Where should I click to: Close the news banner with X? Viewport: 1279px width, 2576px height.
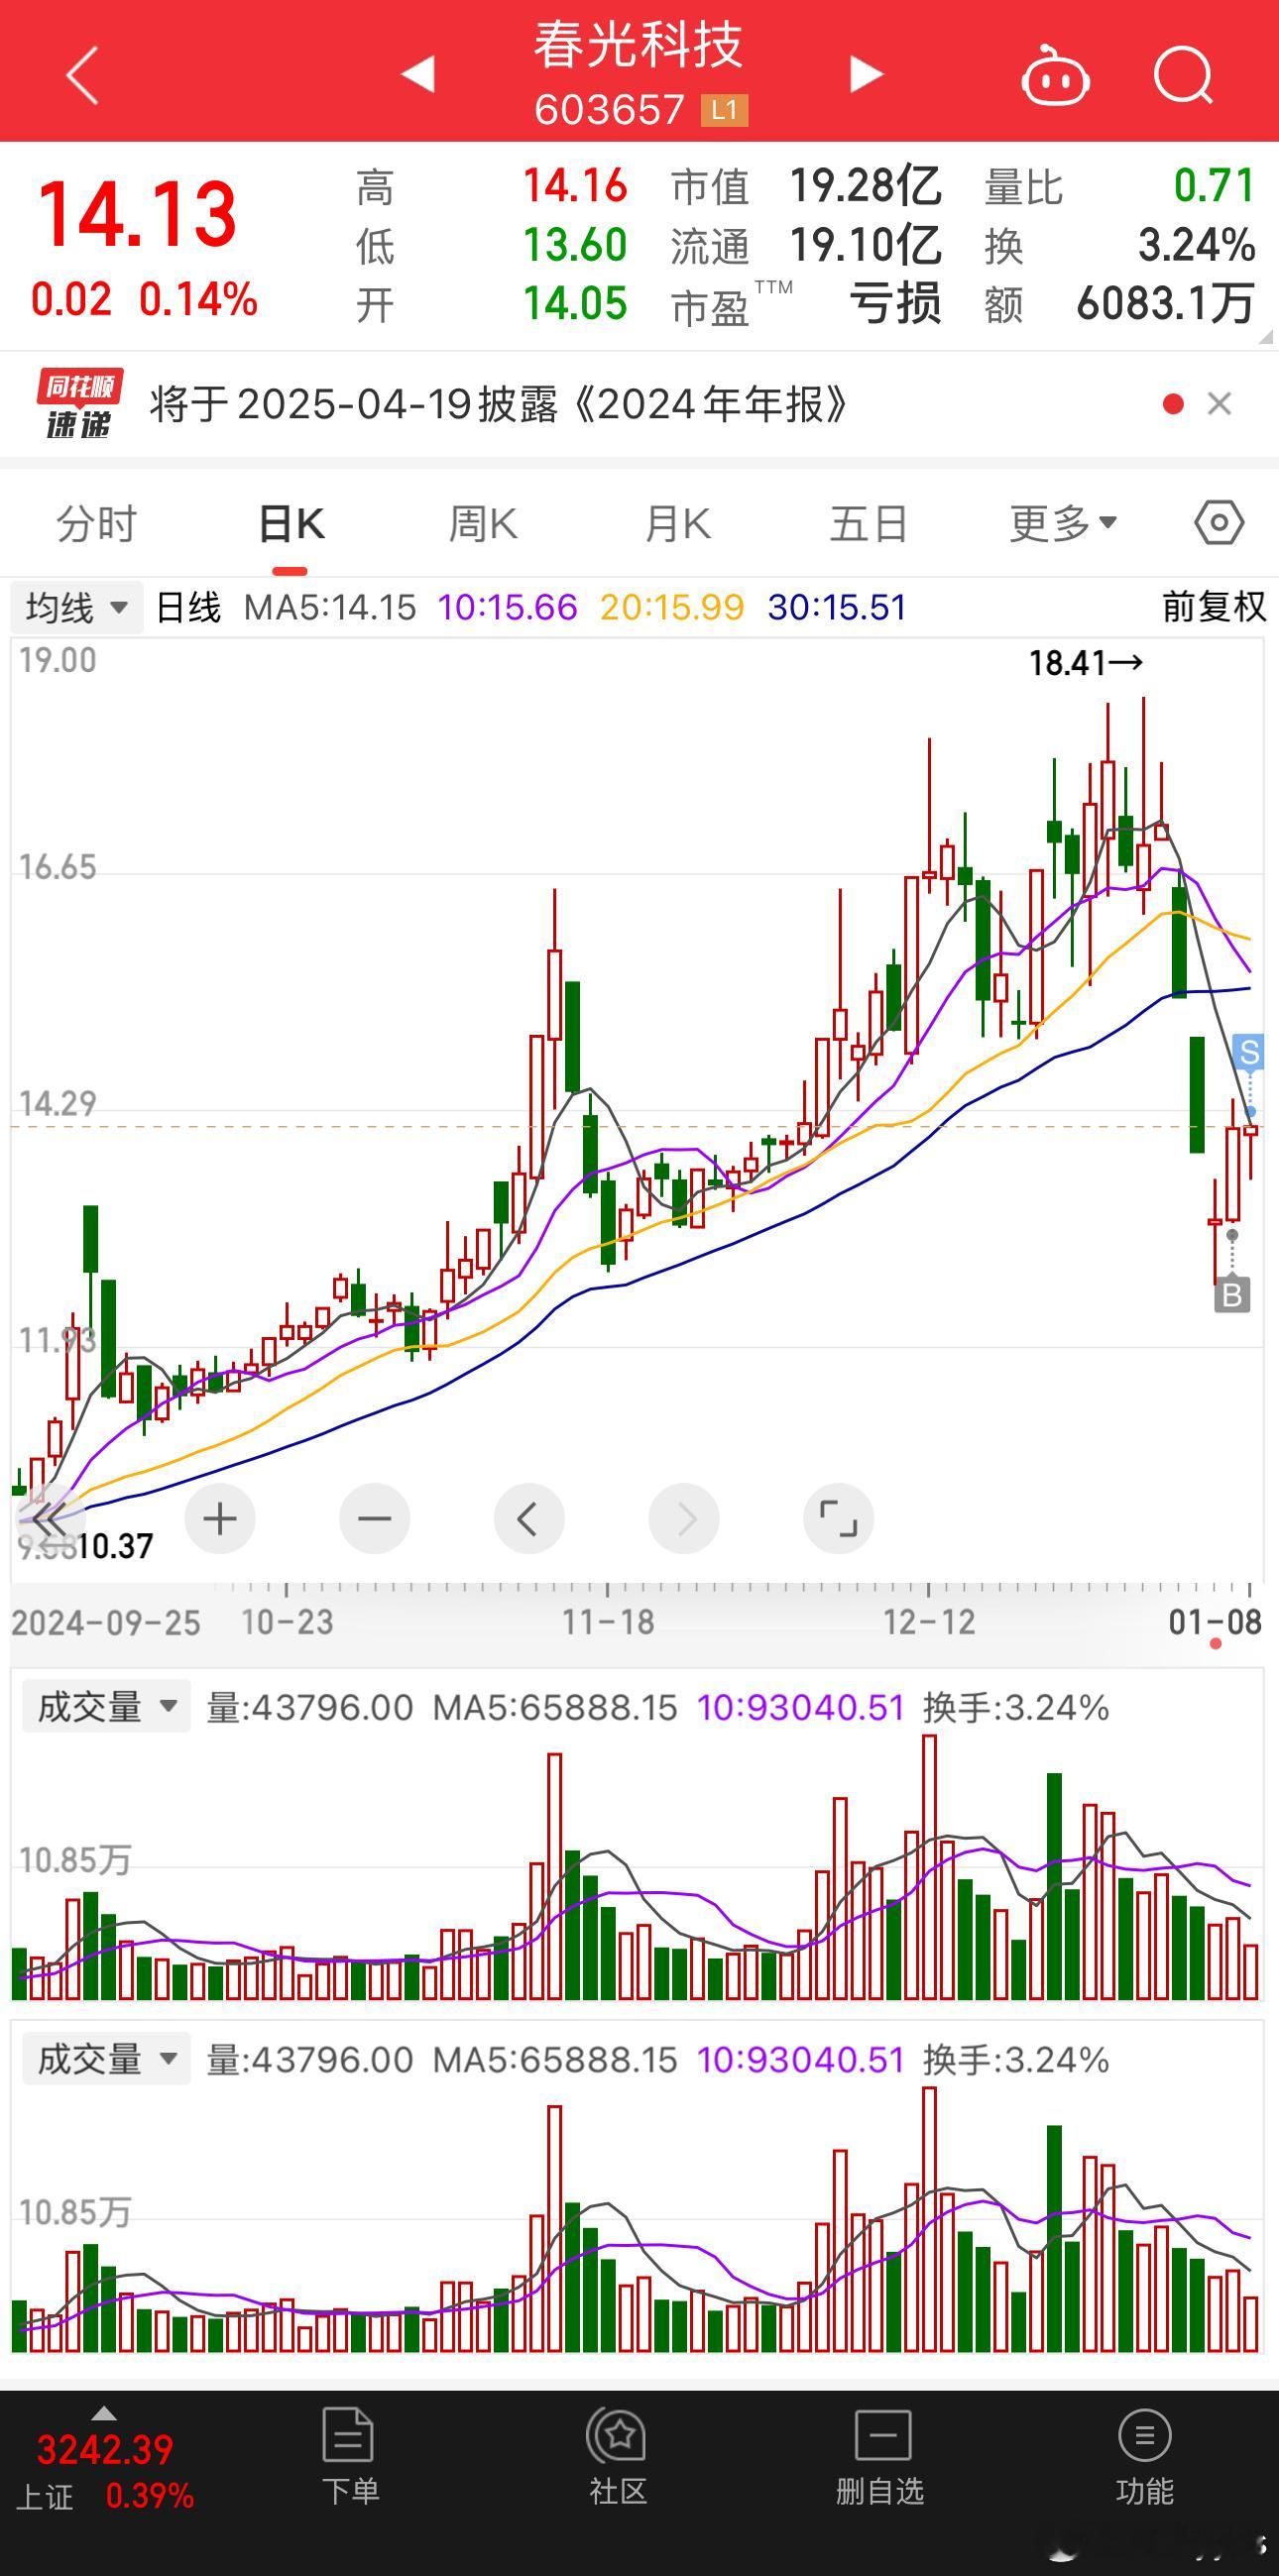[x=1219, y=404]
